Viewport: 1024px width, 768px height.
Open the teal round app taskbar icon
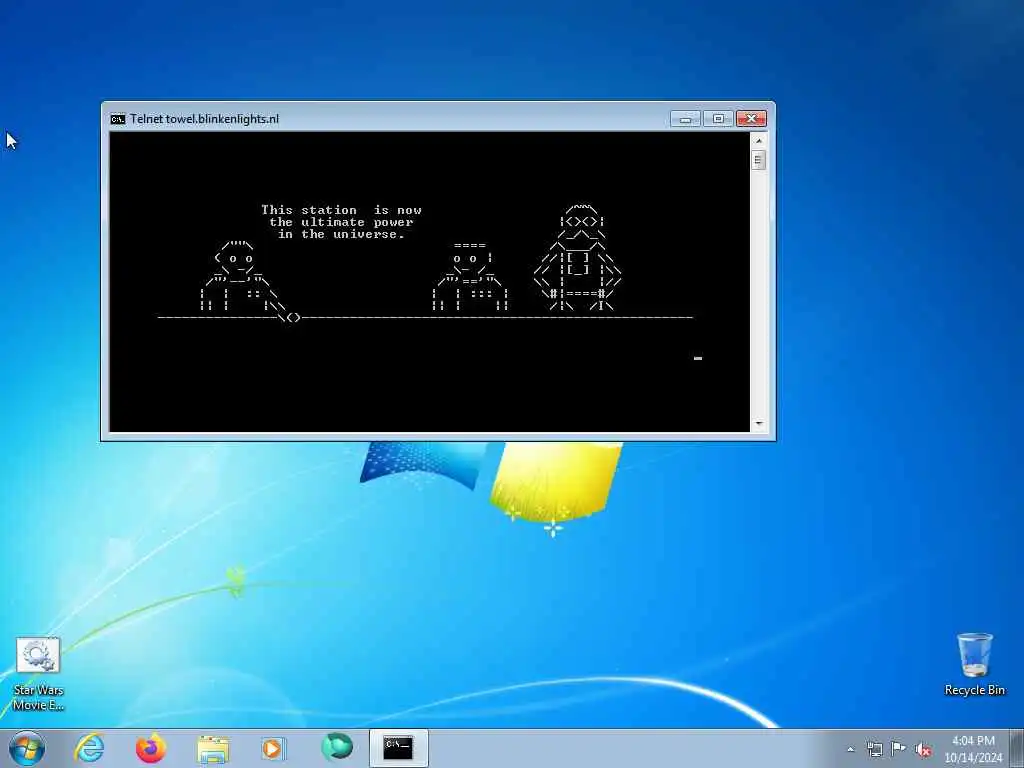[x=337, y=747]
